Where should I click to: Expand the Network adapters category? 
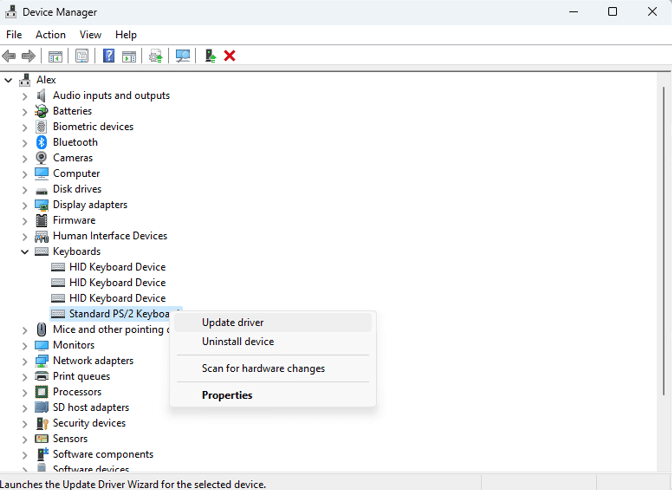click(x=25, y=361)
